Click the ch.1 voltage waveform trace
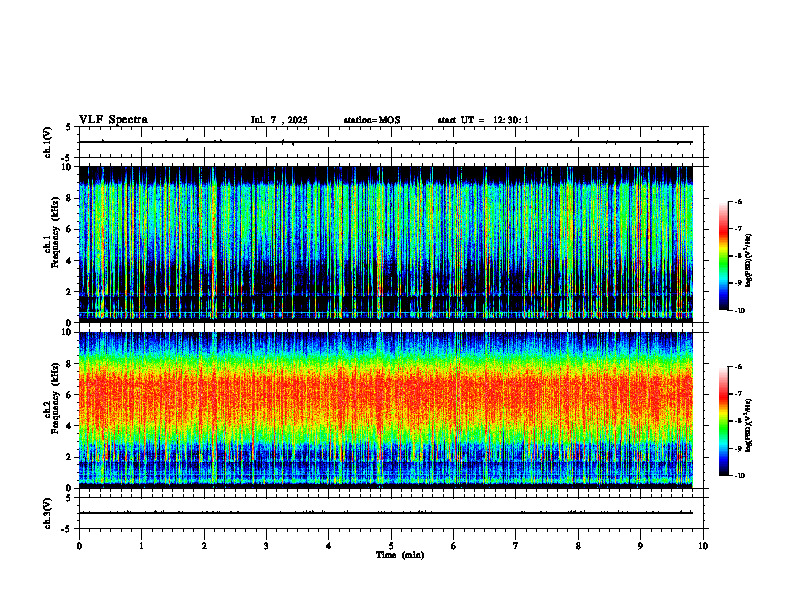This screenshot has height=612, width=792. tap(386, 142)
